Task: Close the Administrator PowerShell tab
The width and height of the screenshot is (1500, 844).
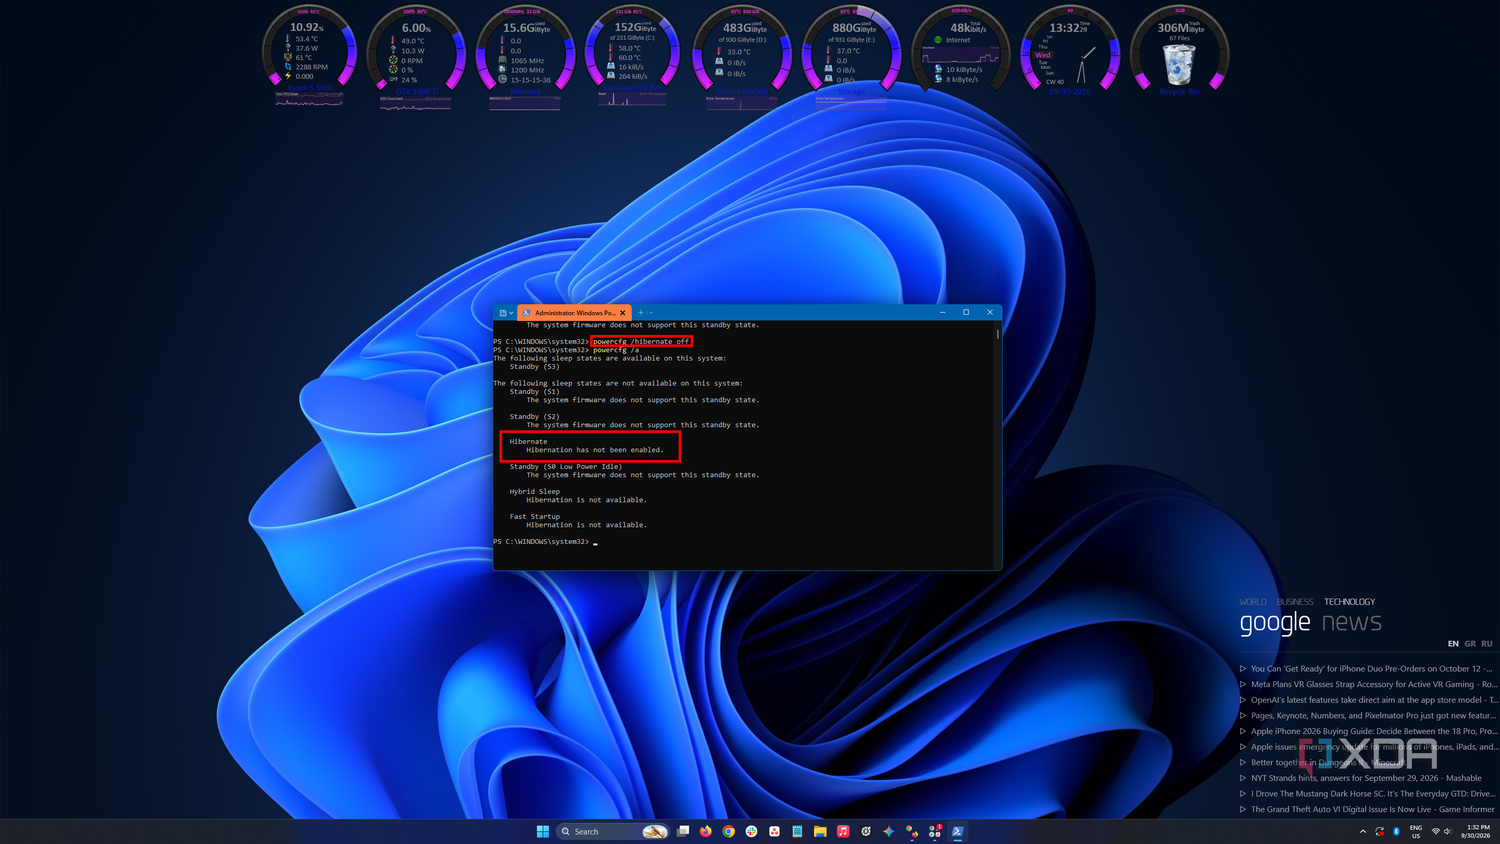Action: (622, 313)
